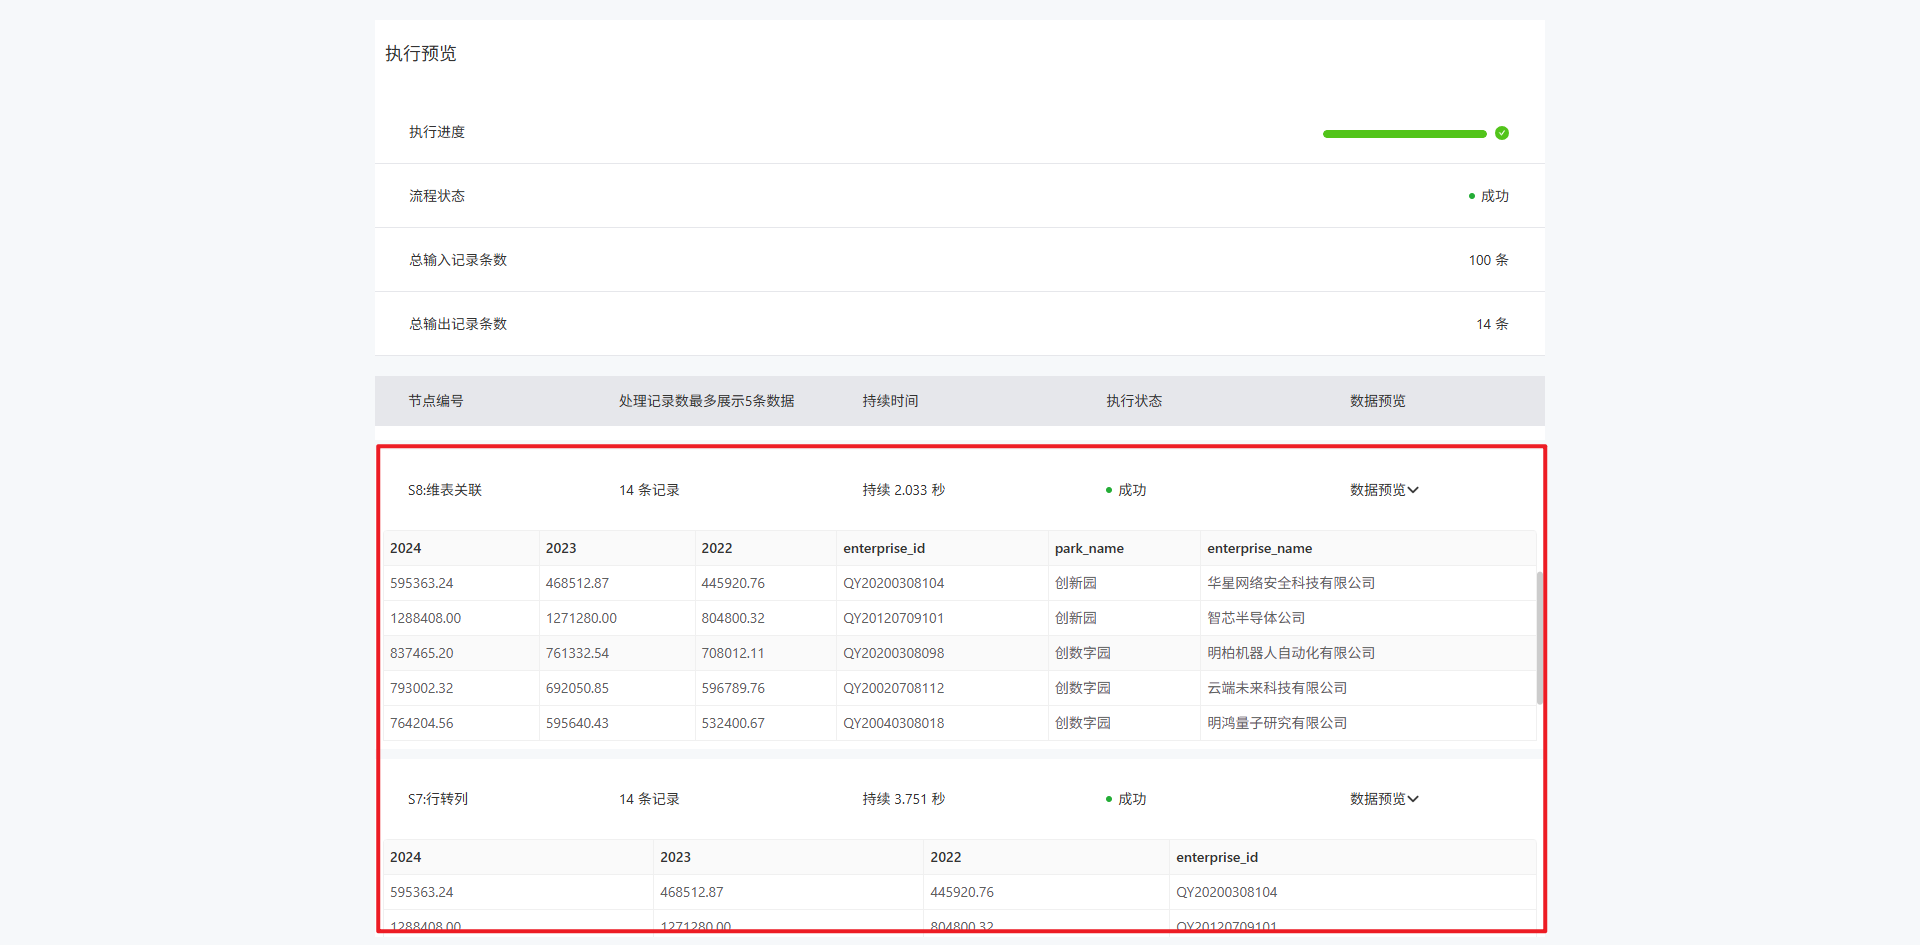Screen dimensions: 1920x945
Task: Click the green completion check icon
Action: (1501, 133)
